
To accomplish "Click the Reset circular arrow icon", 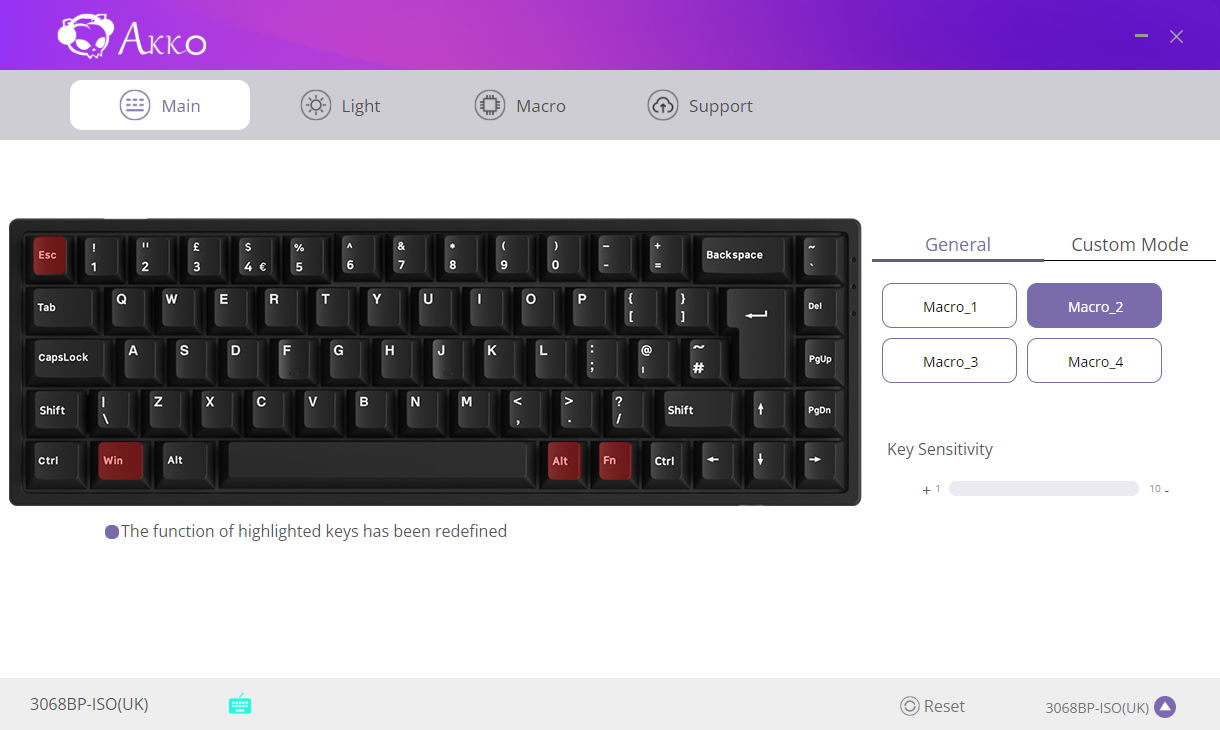I will pos(910,706).
